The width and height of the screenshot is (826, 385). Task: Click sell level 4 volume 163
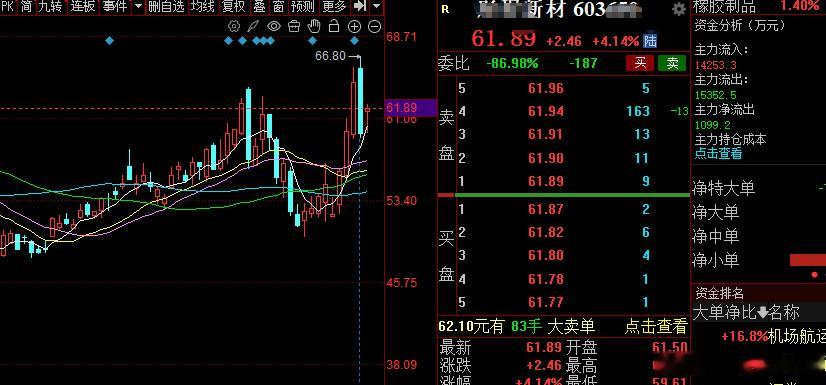tap(638, 111)
